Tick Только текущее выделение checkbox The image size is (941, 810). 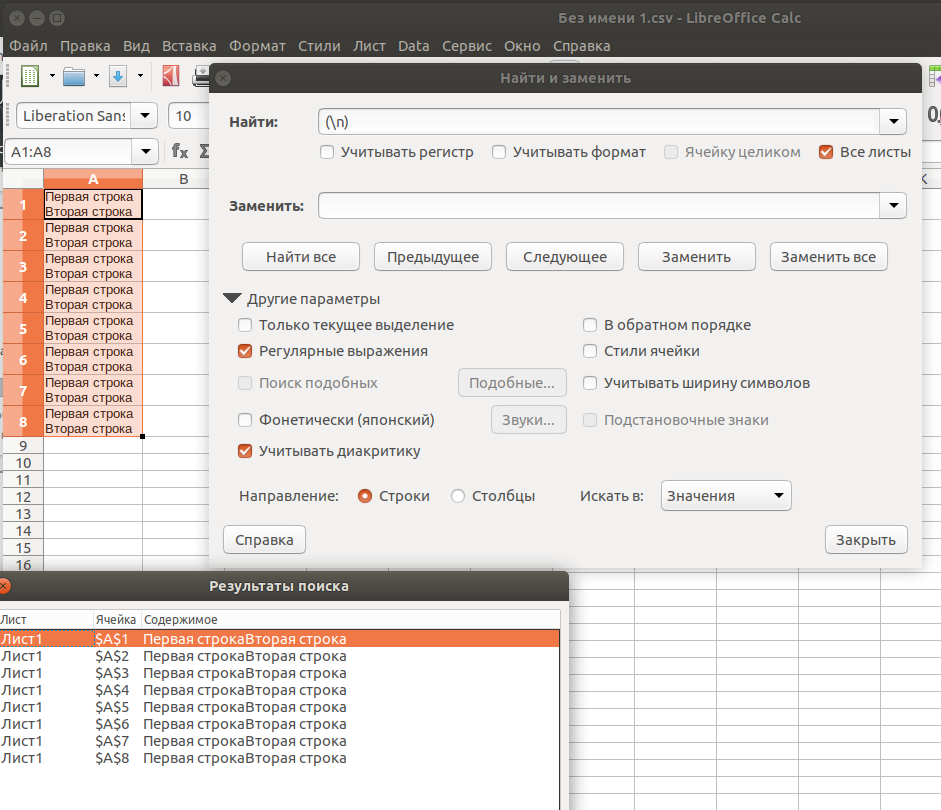[x=245, y=325]
